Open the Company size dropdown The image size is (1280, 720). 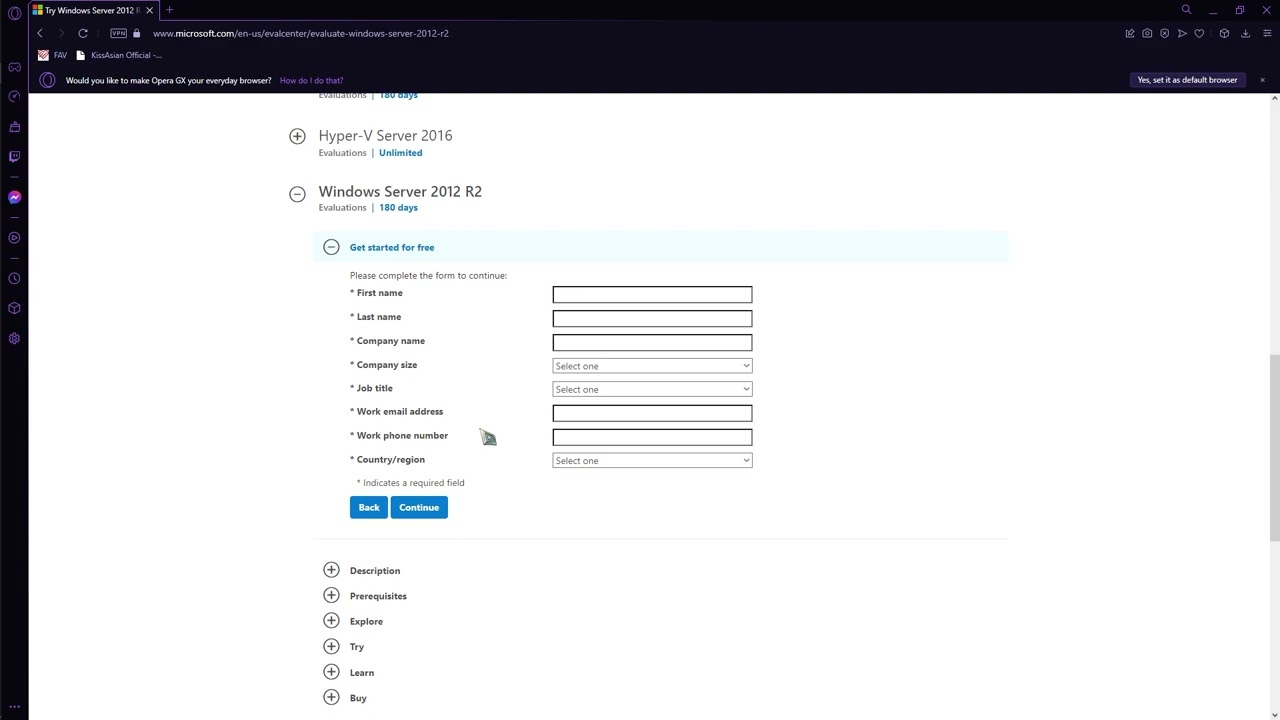(x=652, y=366)
